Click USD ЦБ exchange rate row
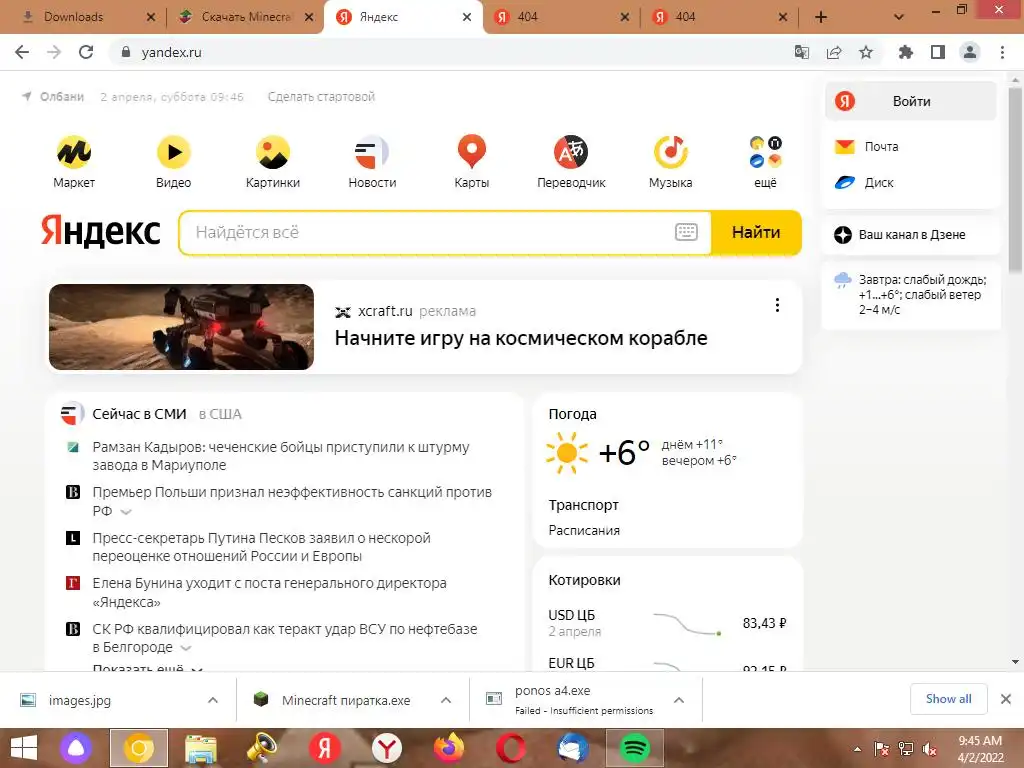The width and height of the screenshot is (1024, 768). tap(667, 623)
